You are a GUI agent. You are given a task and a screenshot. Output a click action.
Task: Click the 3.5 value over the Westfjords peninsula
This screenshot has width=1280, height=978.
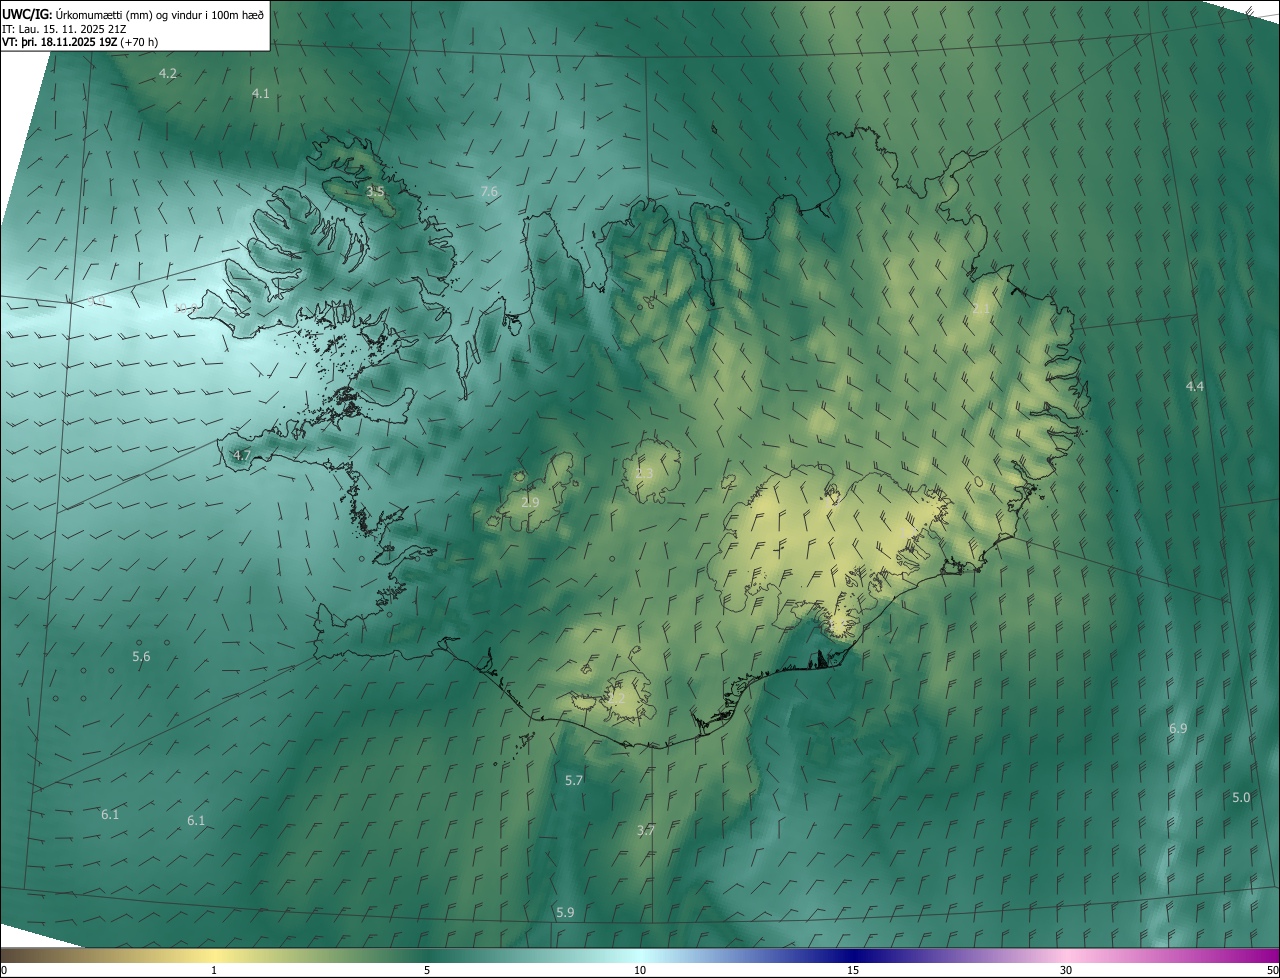coord(375,191)
